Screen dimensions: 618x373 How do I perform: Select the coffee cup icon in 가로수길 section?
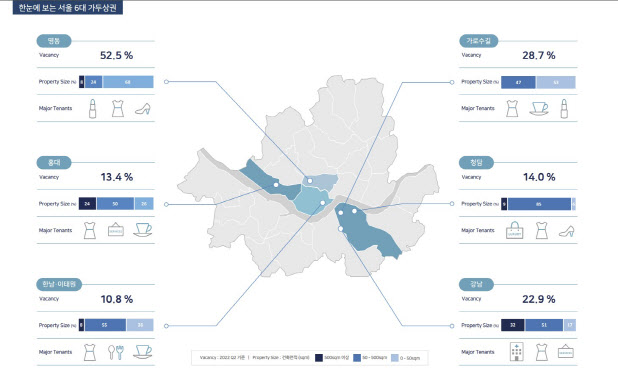pos(539,108)
